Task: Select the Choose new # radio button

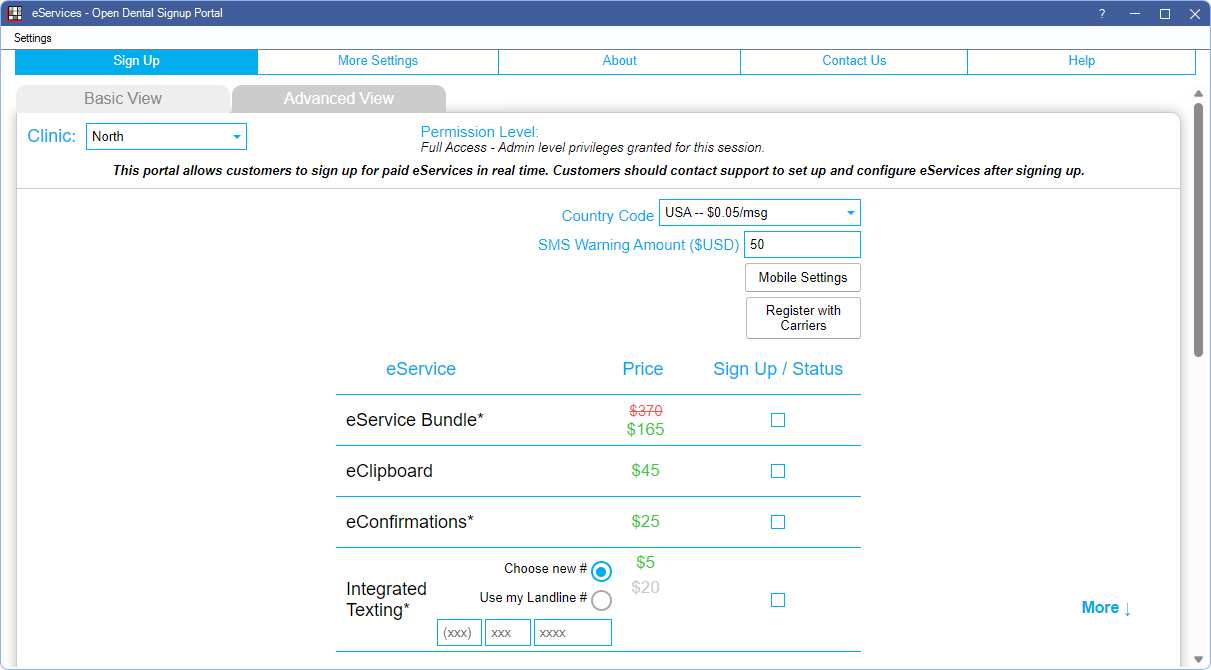Action: (601, 572)
